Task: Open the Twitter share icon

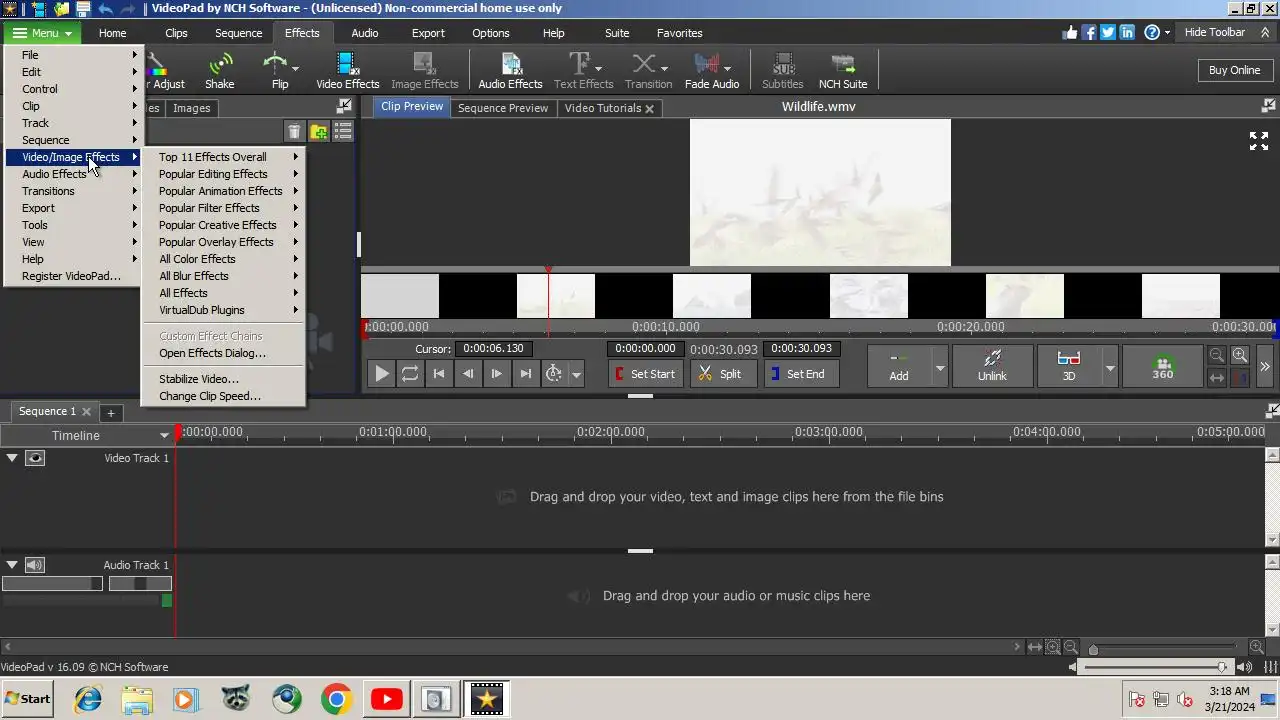Action: 1108,32
